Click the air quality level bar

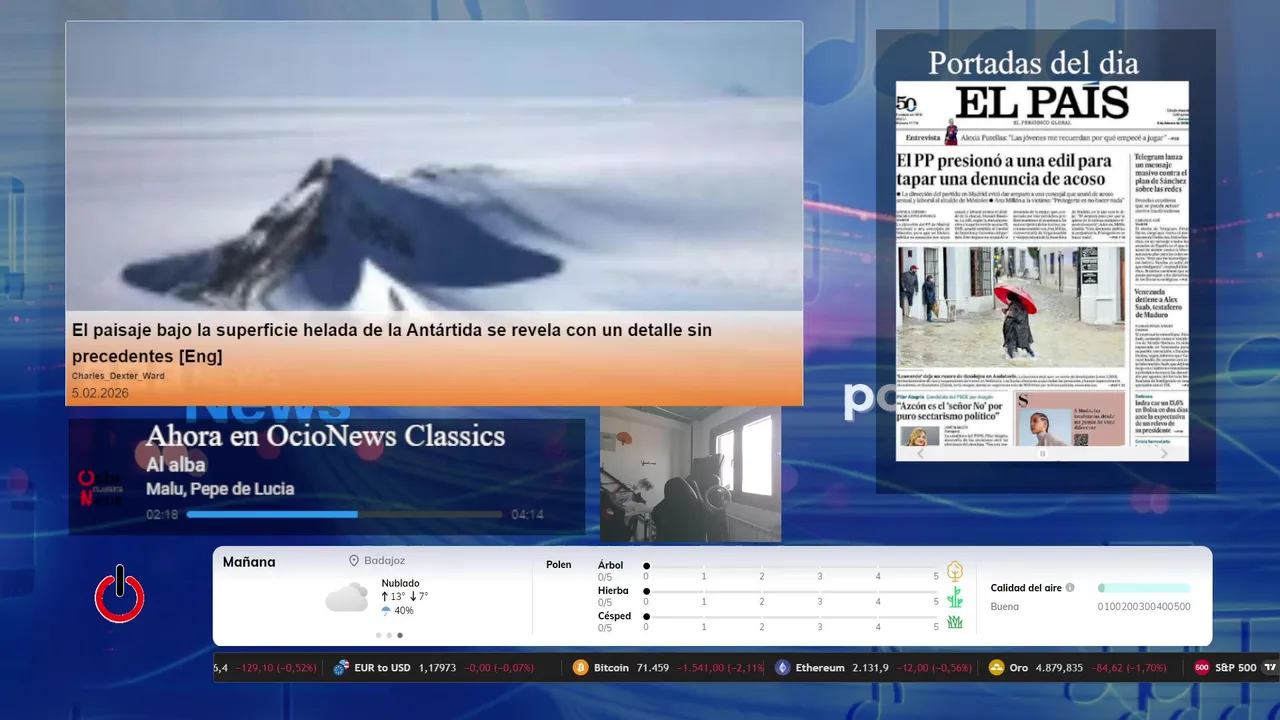(x=1144, y=588)
